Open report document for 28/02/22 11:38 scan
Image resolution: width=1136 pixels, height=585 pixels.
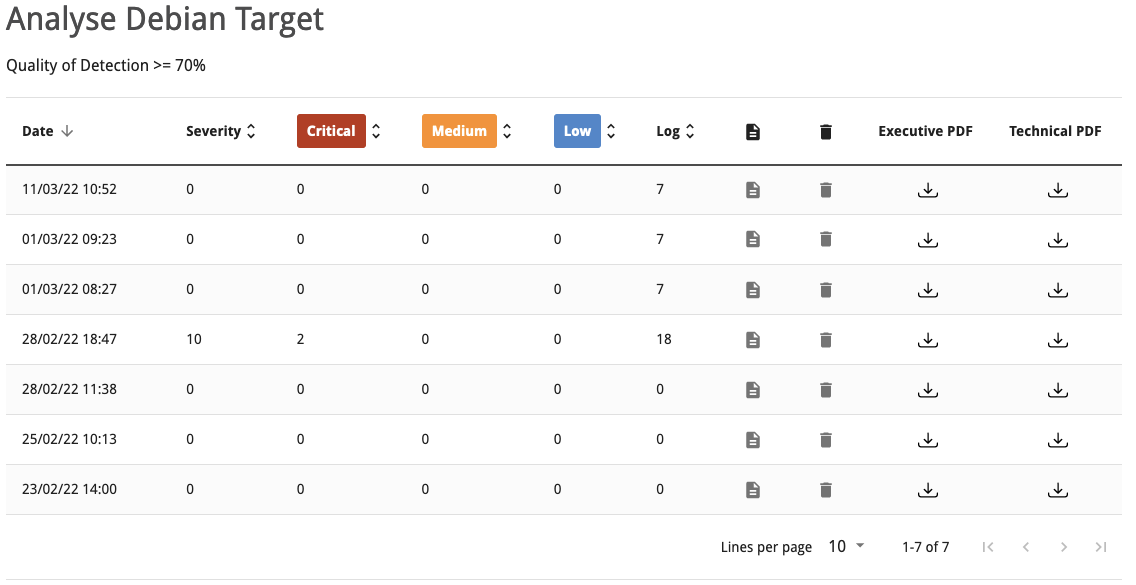(x=753, y=390)
